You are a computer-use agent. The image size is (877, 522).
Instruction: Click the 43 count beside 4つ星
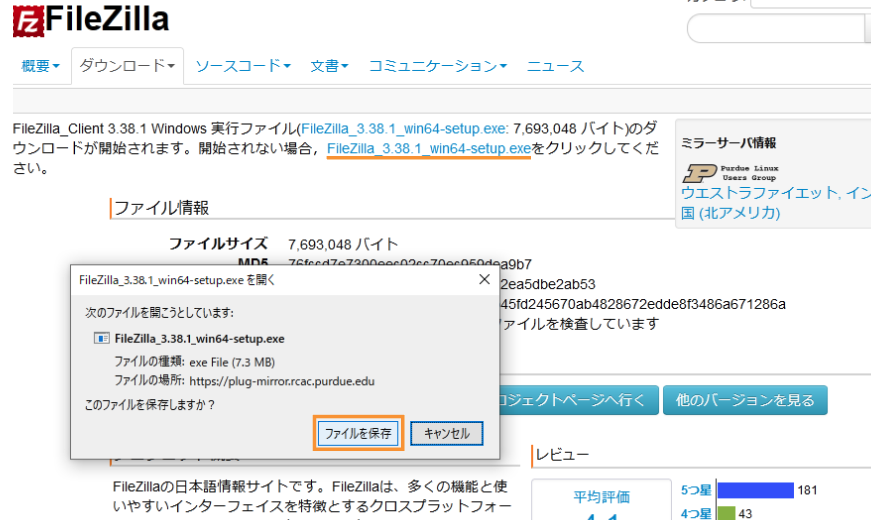coord(745,514)
